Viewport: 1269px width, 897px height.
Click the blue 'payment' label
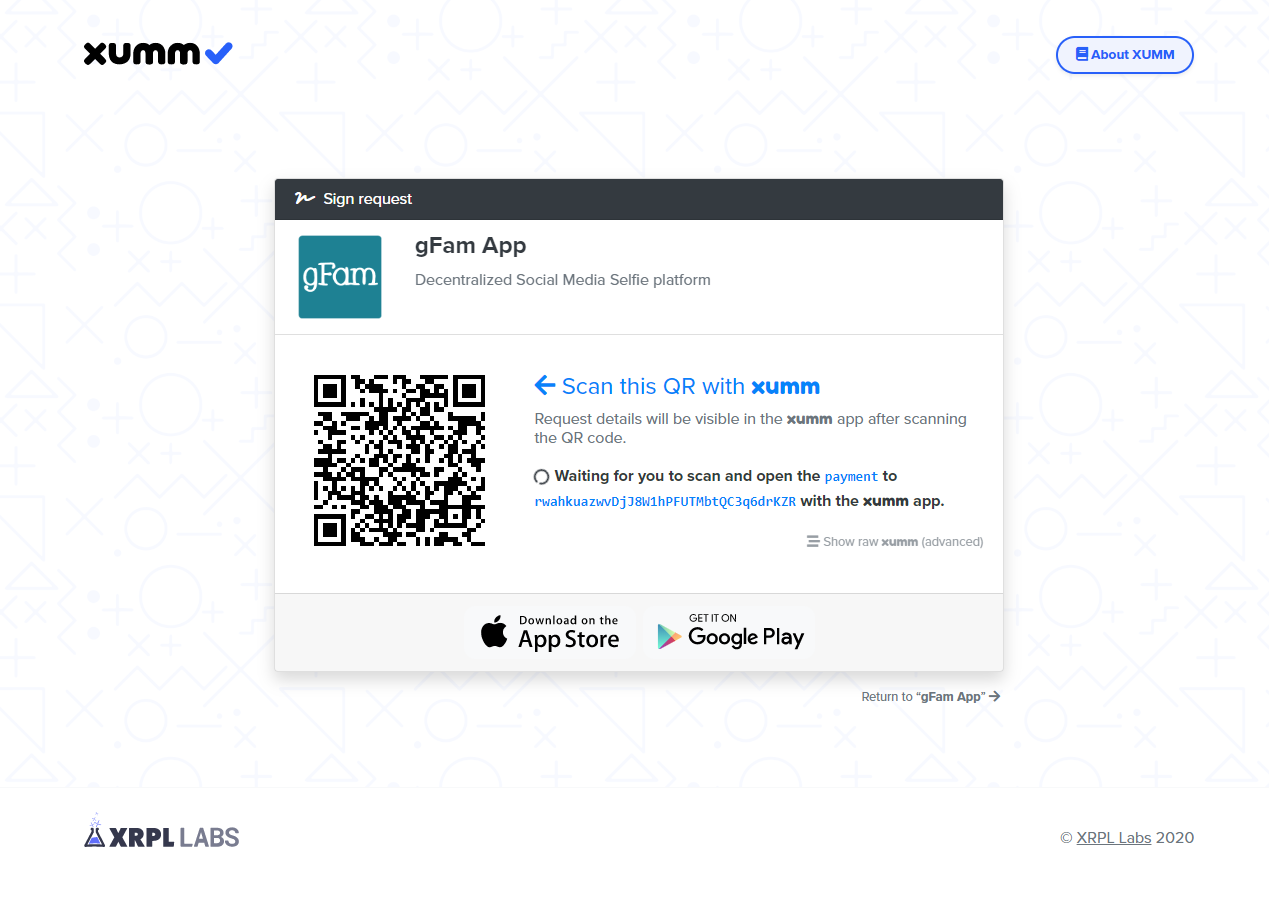[851, 477]
